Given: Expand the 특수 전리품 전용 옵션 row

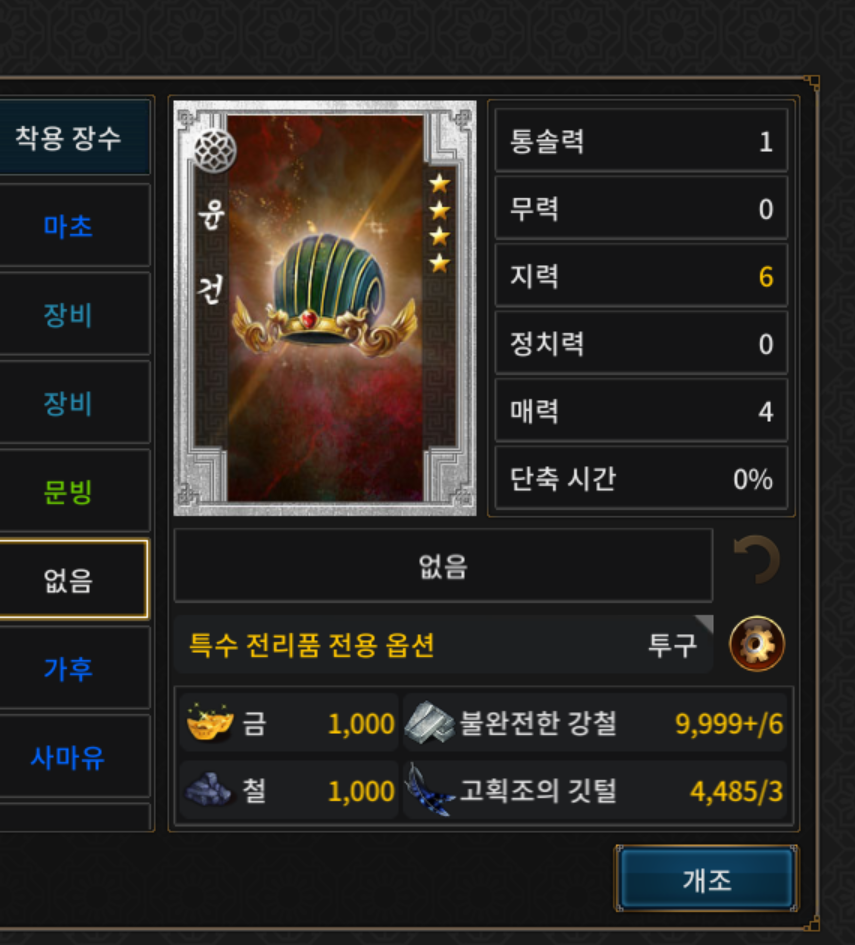Looking at the screenshot, I should 443,644.
